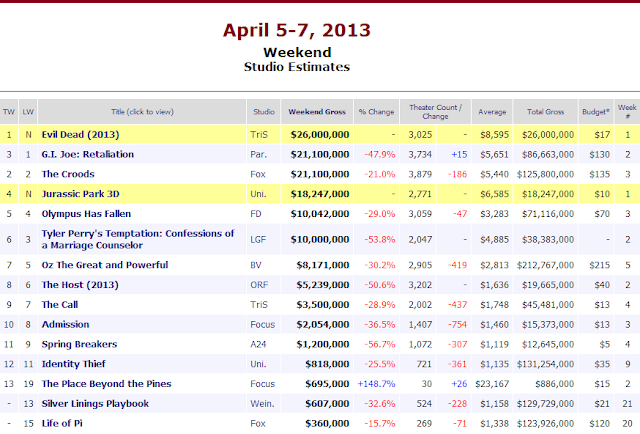Sort by the % Change column header
The height and width of the screenshot is (434, 640).
click(x=376, y=112)
